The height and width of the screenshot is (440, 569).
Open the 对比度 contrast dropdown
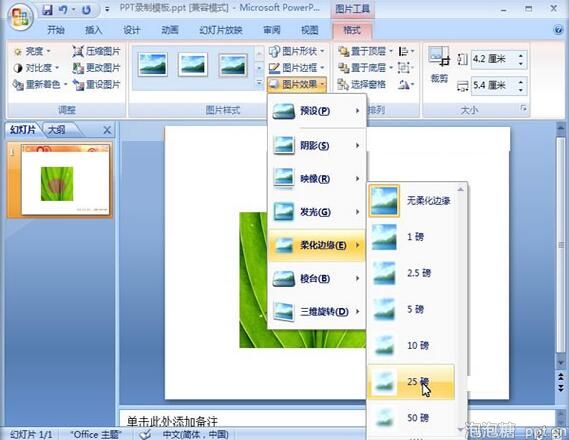(x=36, y=68)
